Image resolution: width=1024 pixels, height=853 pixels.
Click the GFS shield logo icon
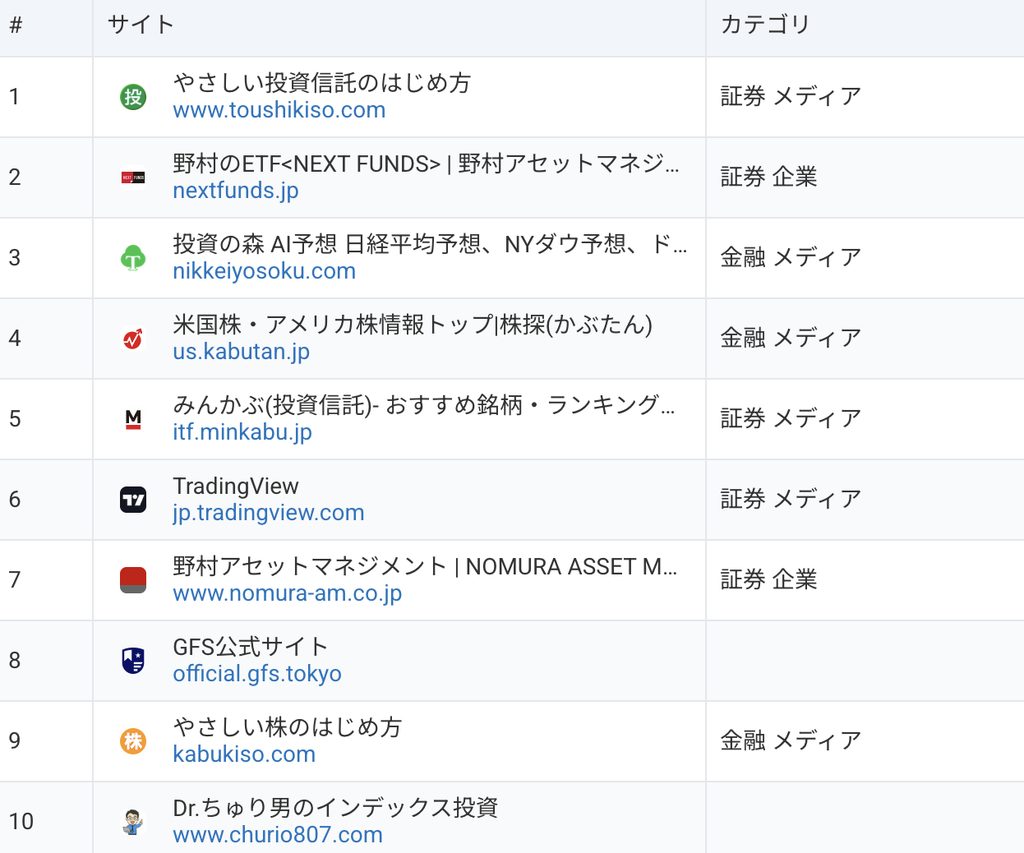[x=133, y=660]
